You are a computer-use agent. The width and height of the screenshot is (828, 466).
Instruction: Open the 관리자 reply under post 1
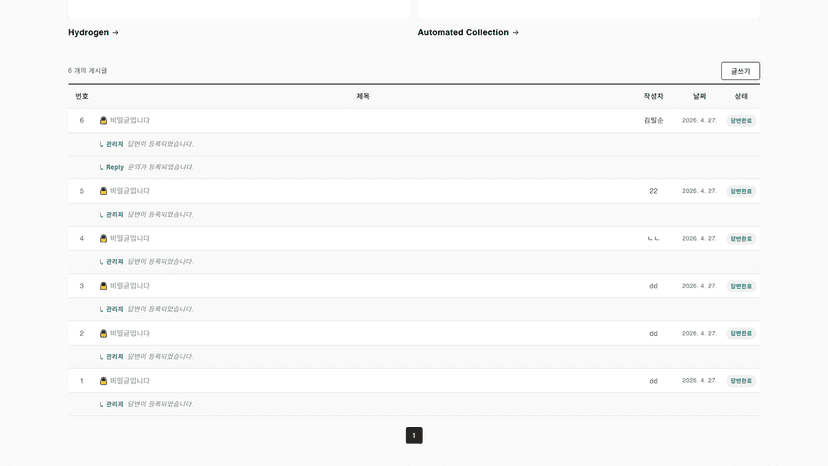coord(414,404)
